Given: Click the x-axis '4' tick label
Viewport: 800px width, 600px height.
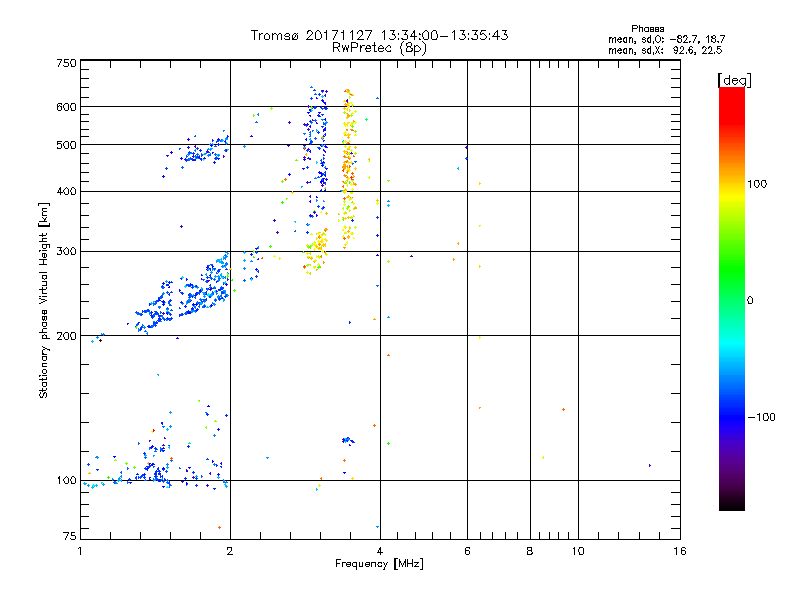Looking at the screenshot, I should (380, 551).
